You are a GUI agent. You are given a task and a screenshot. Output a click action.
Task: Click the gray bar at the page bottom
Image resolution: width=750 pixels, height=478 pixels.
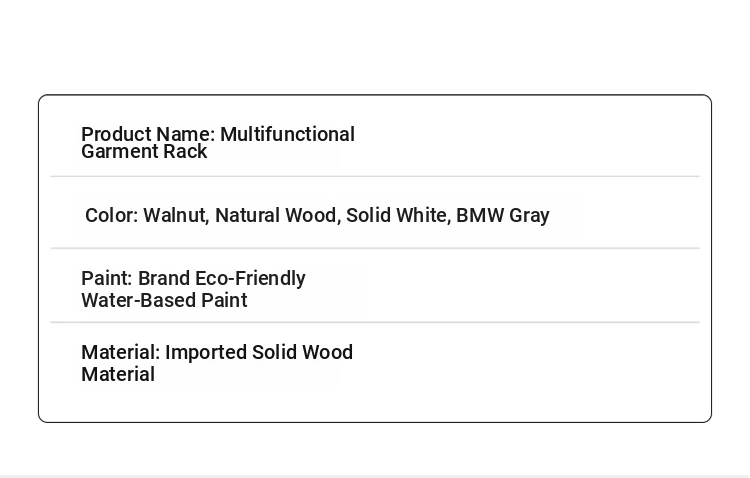click(375, 477)
